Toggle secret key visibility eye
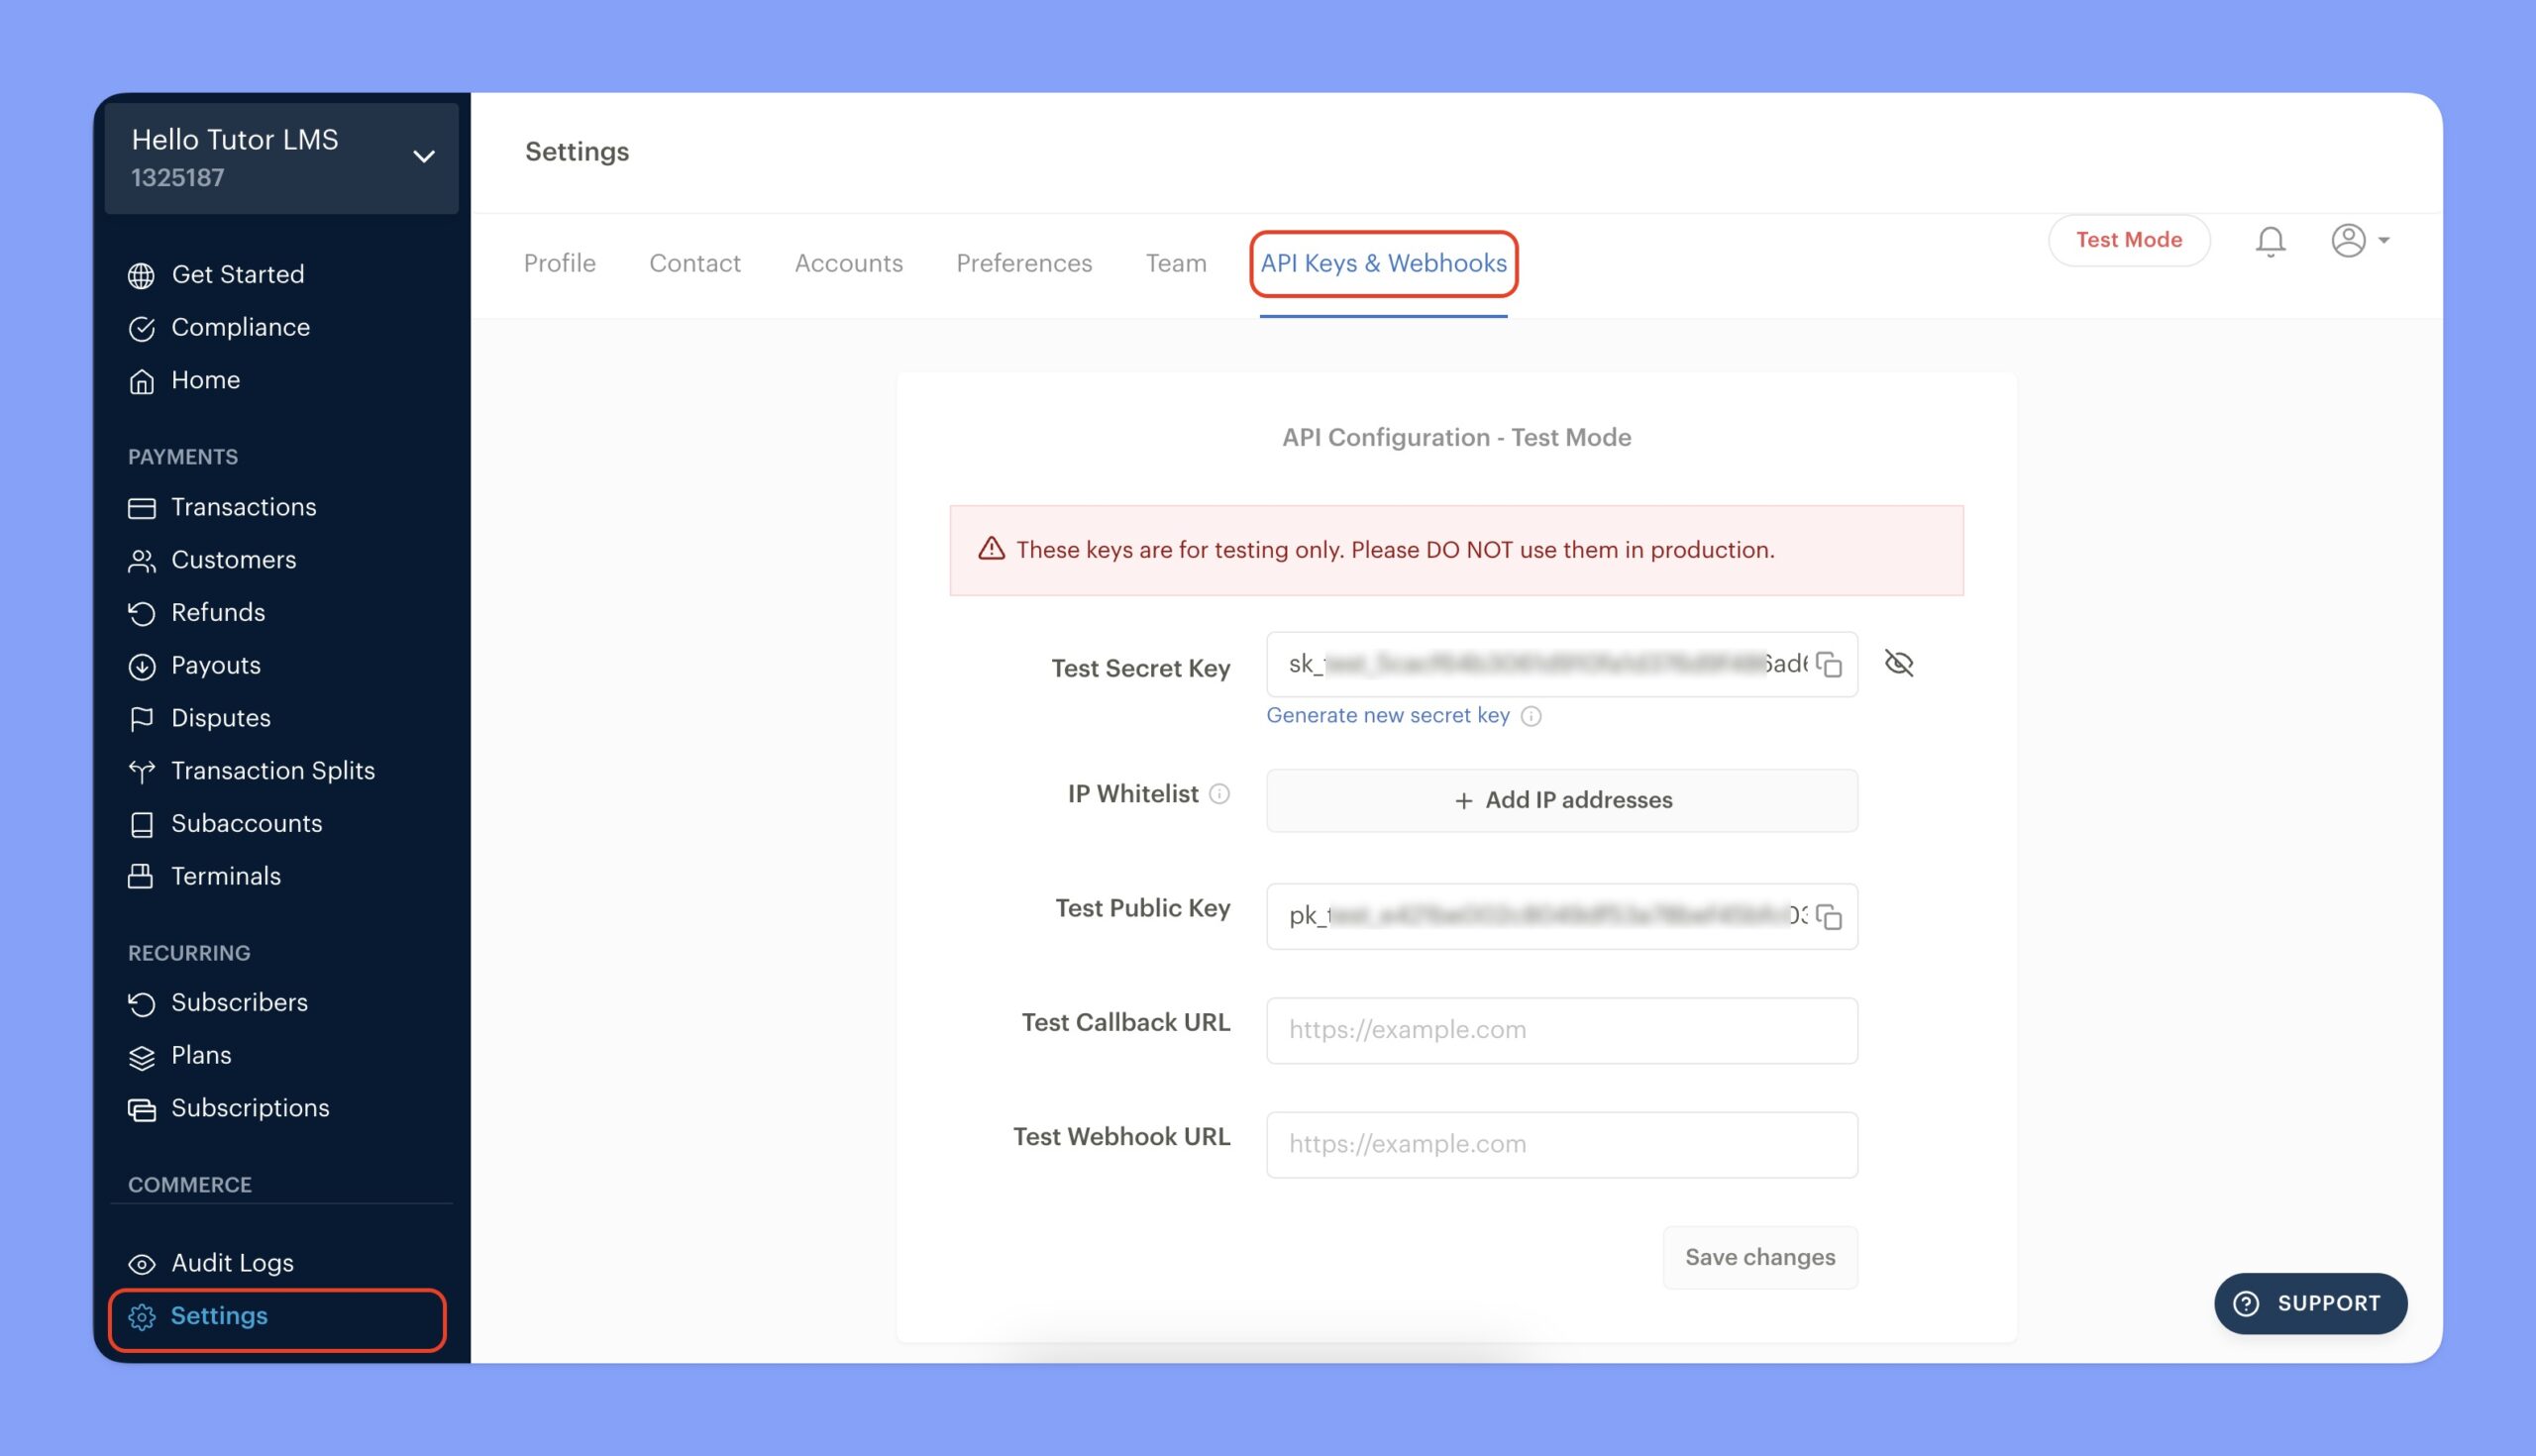 (1899, 663)
